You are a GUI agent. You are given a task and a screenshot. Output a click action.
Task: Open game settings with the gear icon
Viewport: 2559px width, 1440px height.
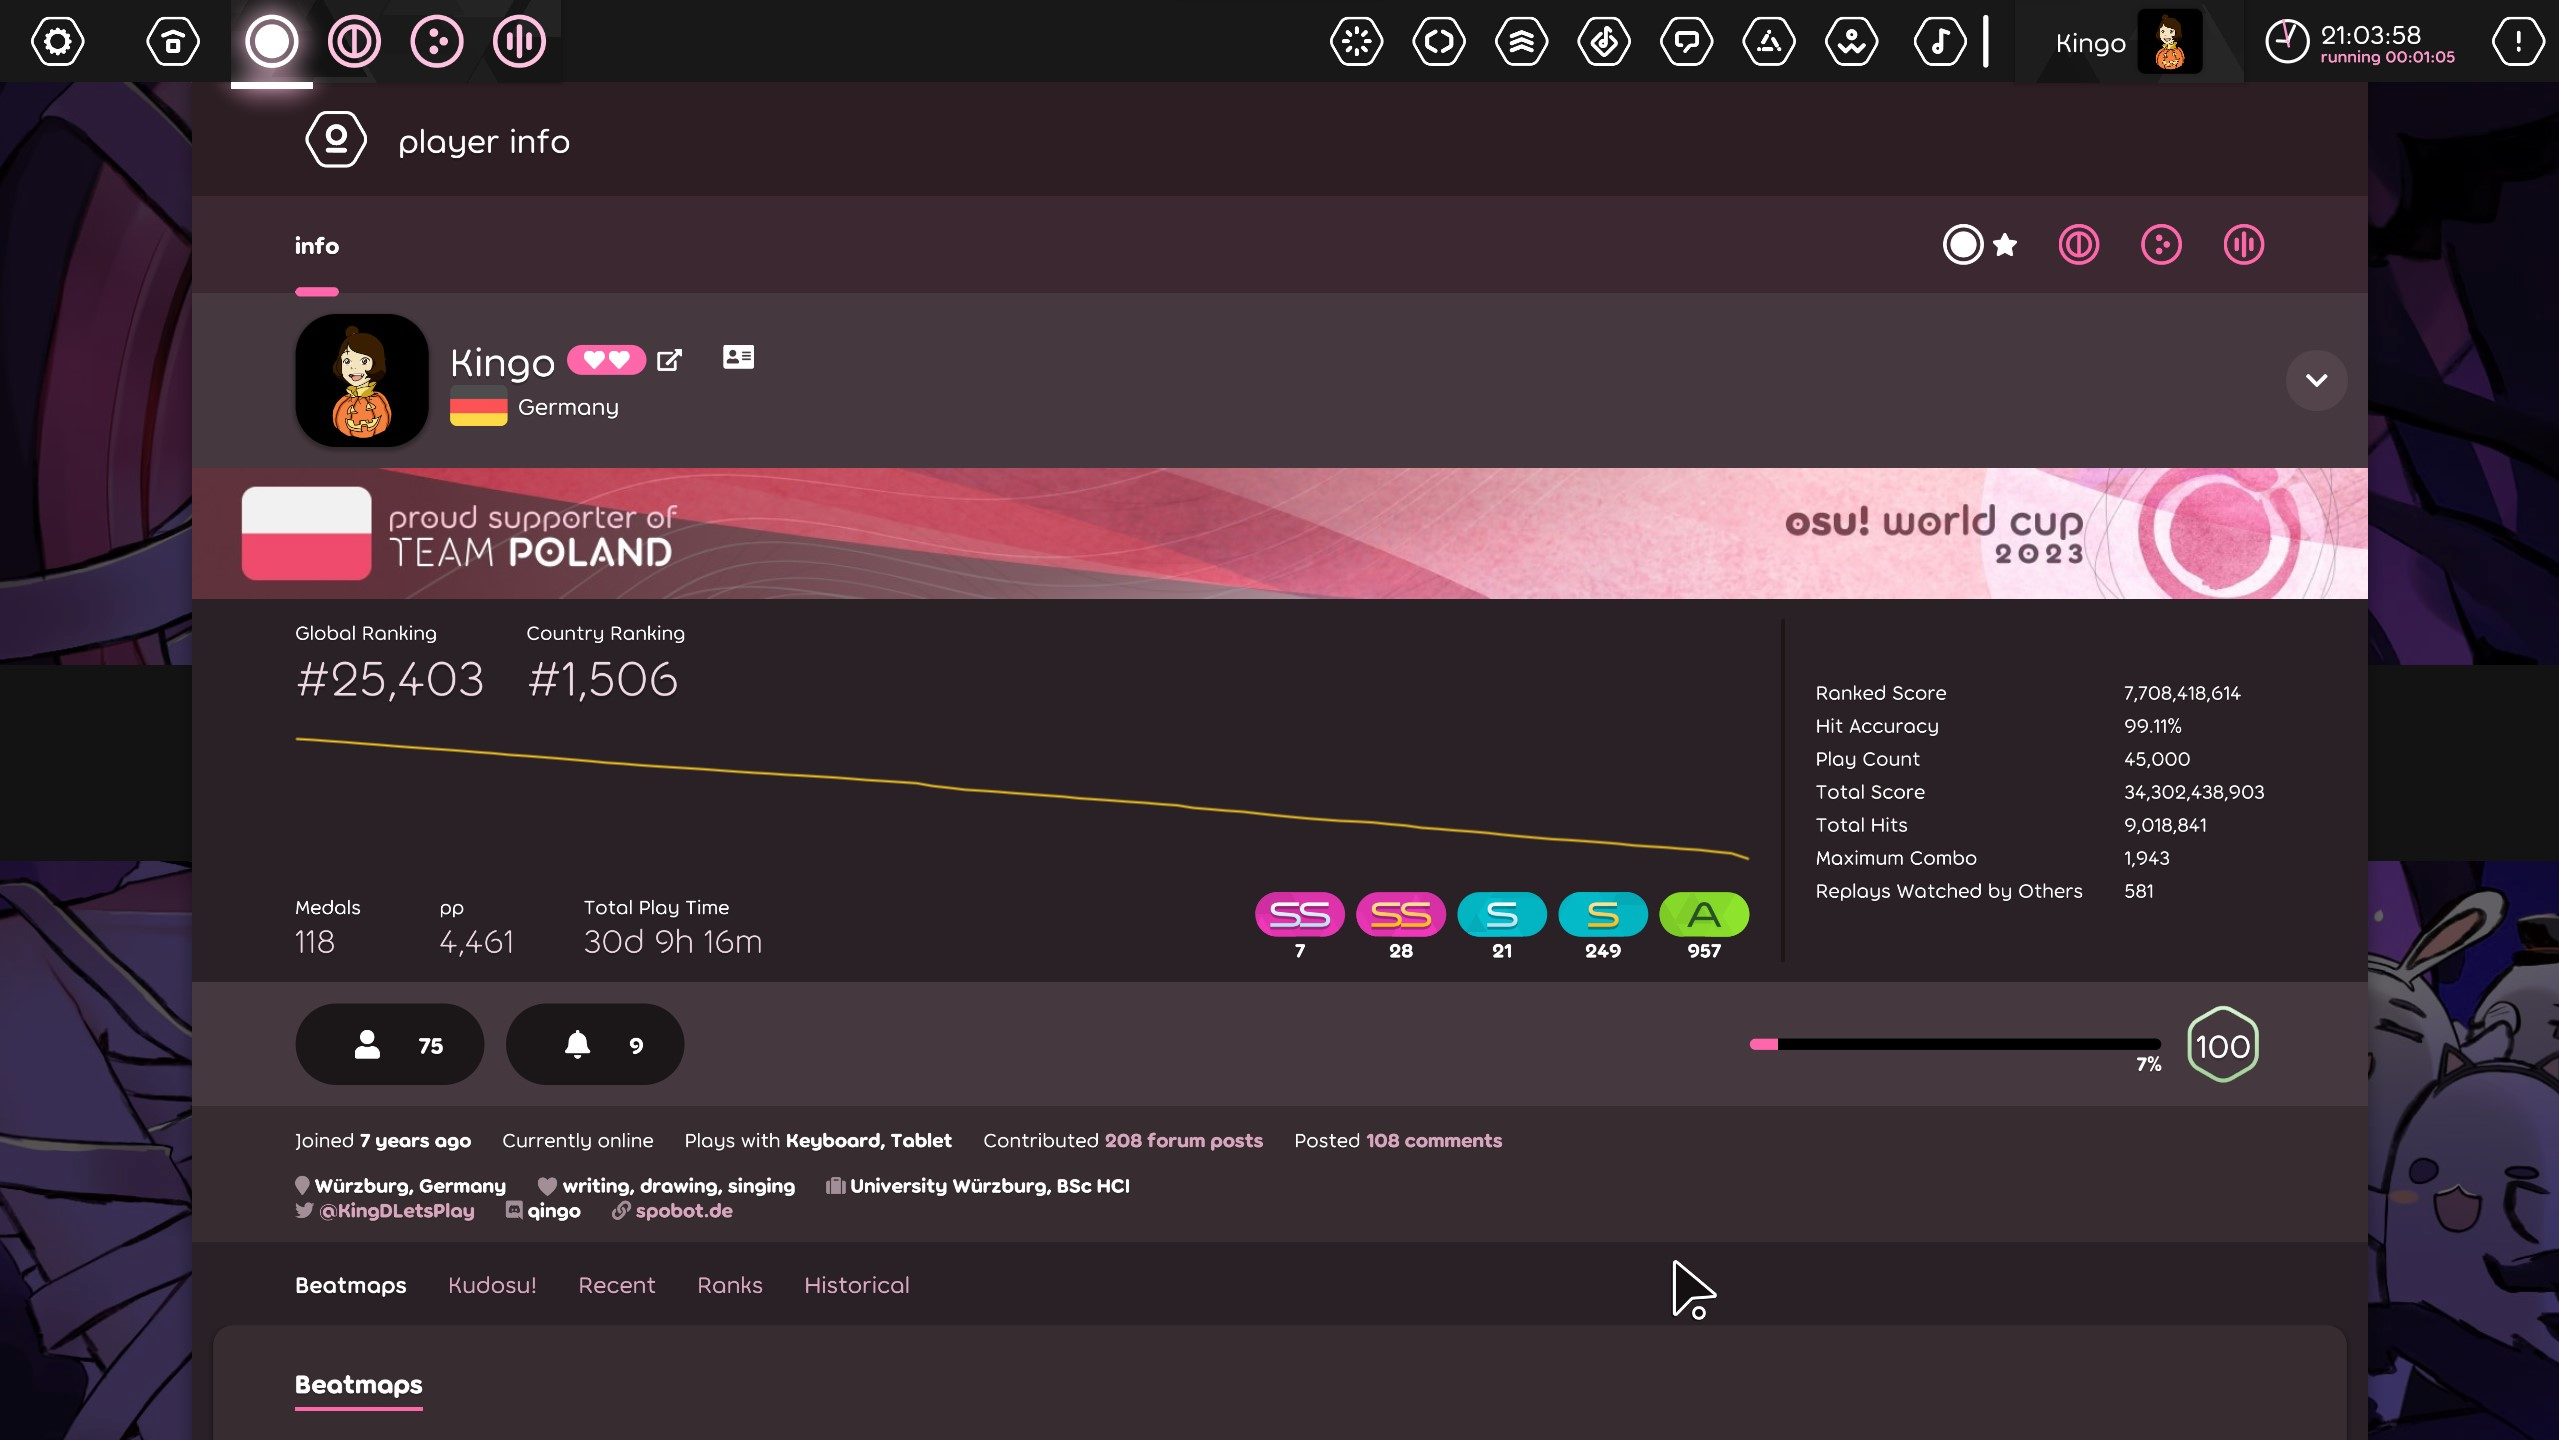[57, 41]
